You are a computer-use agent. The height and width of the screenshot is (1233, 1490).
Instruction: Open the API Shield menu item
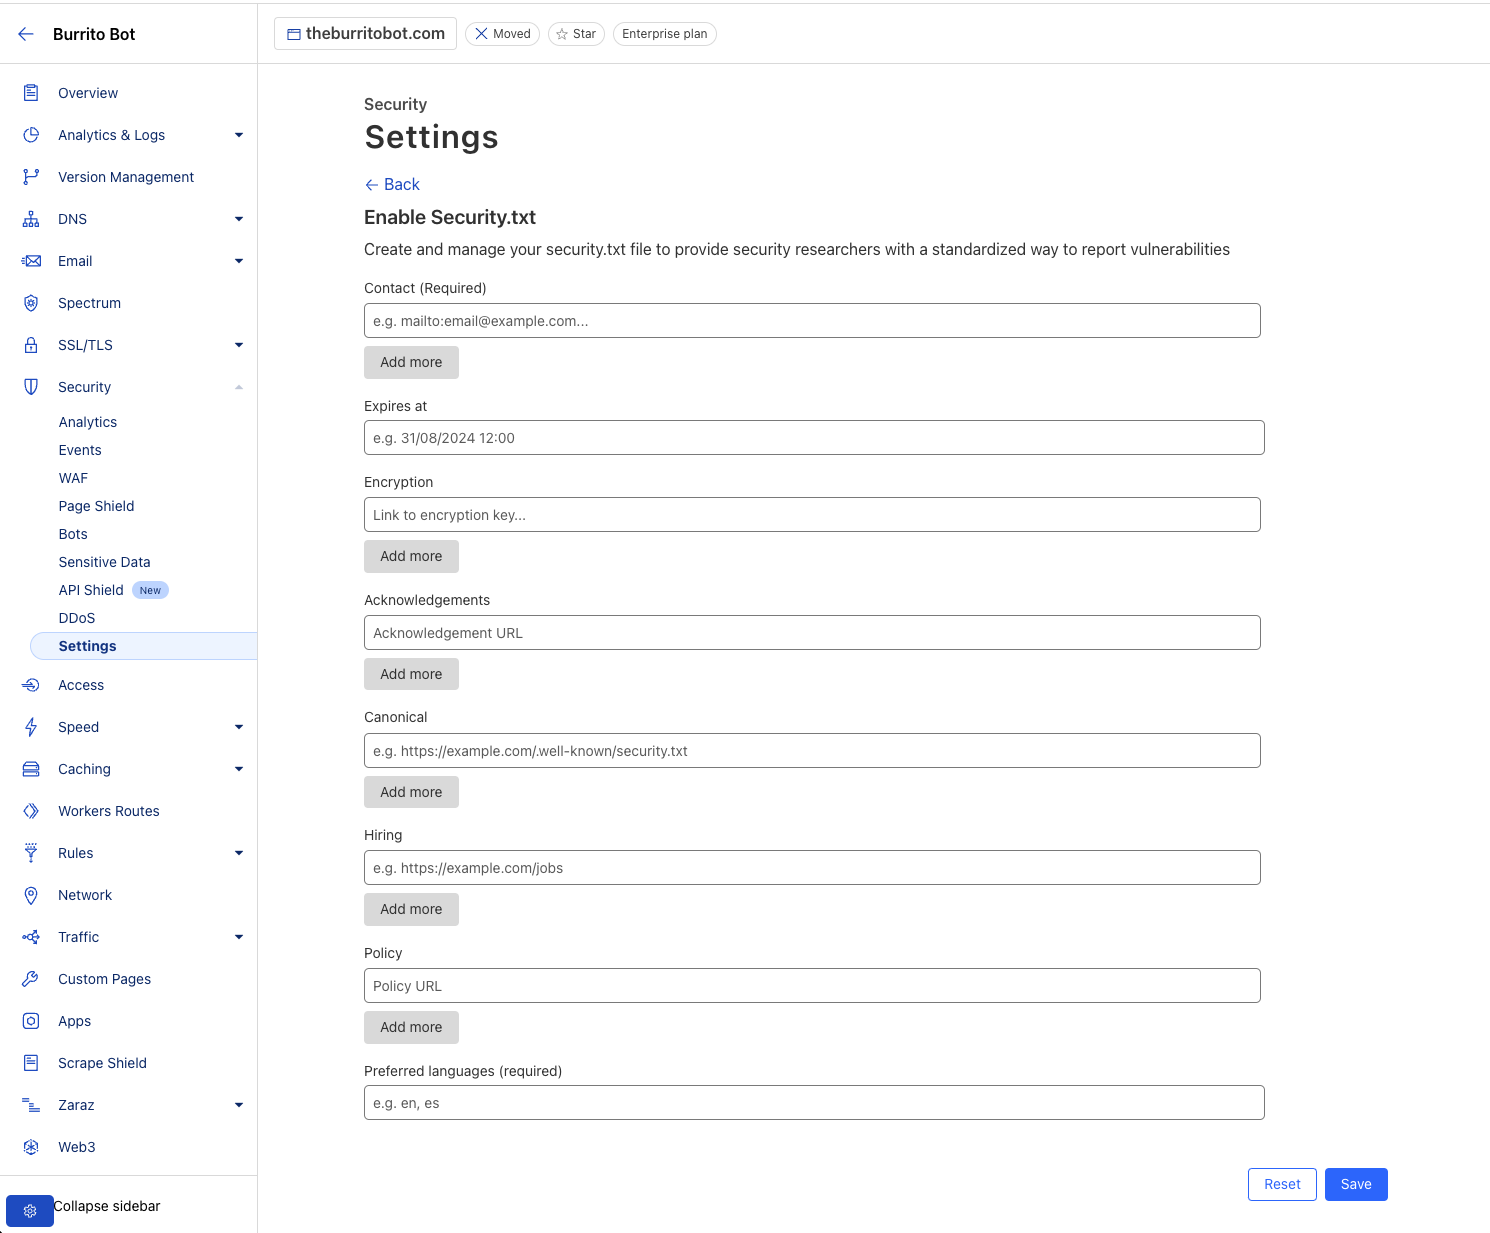91,590
